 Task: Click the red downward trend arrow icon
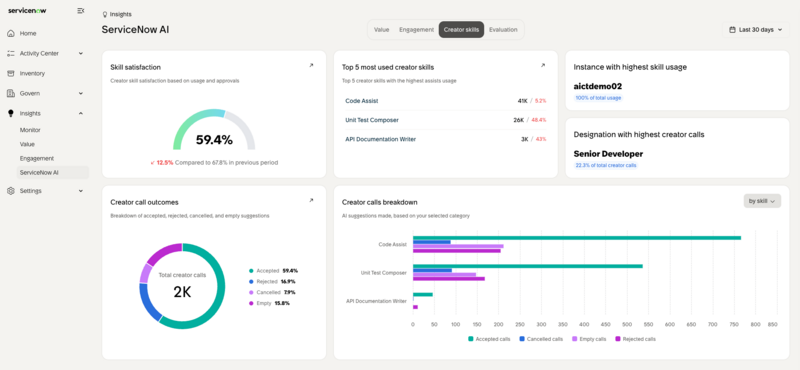[153, 162]
